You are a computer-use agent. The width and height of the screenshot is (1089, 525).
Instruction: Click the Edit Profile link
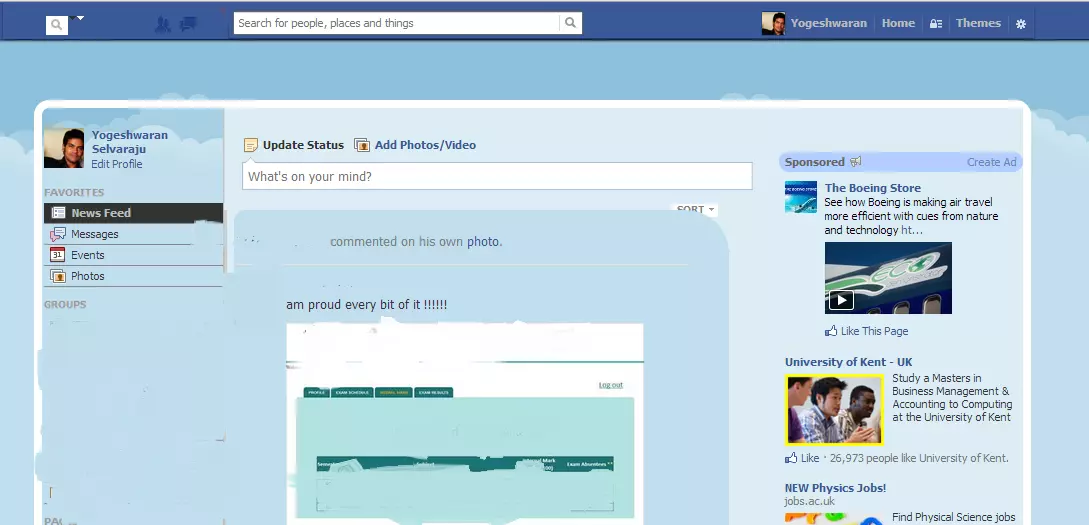pos(117,164)
